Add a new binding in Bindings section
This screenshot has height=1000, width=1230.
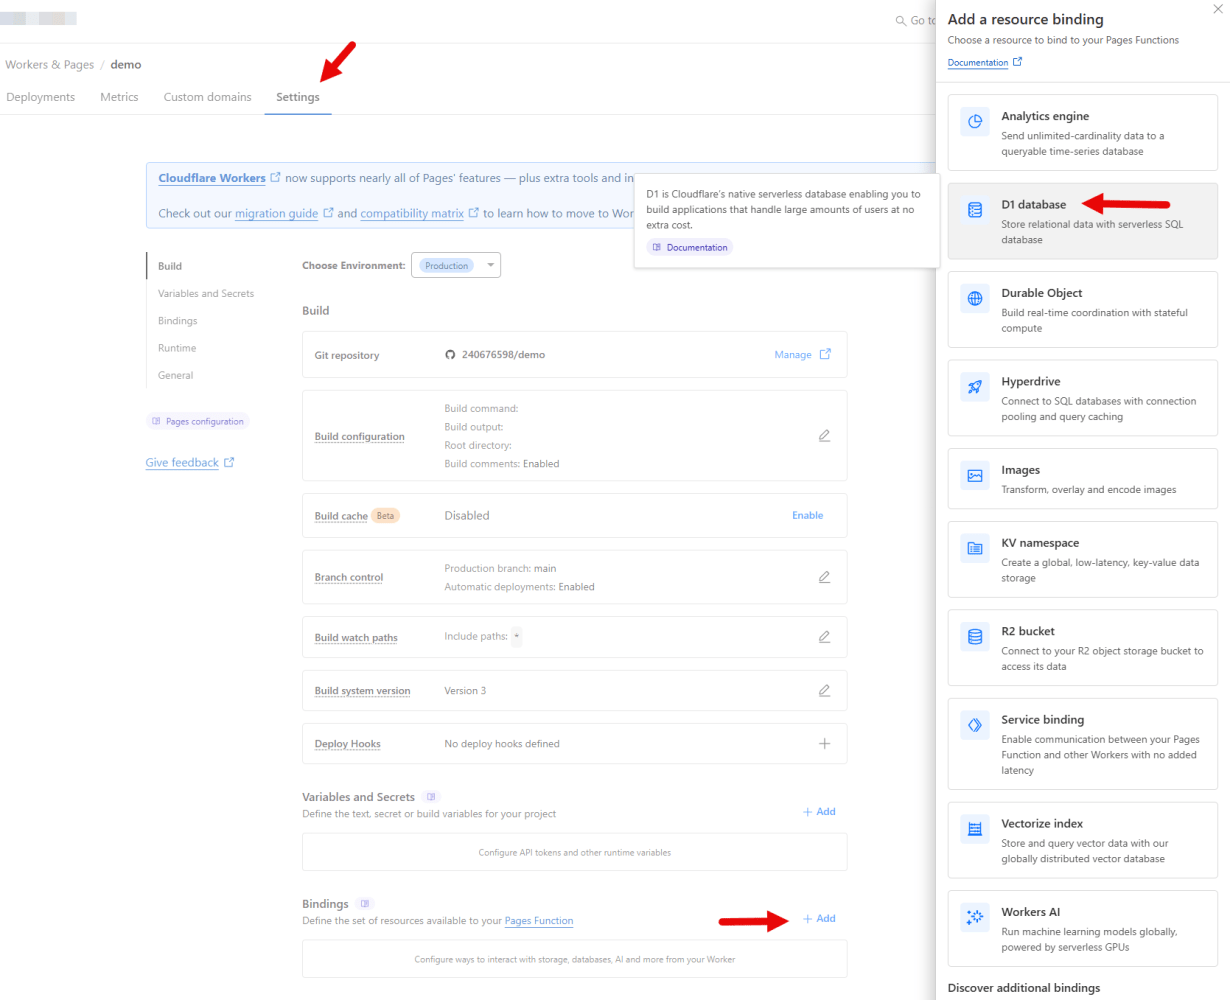819,918
